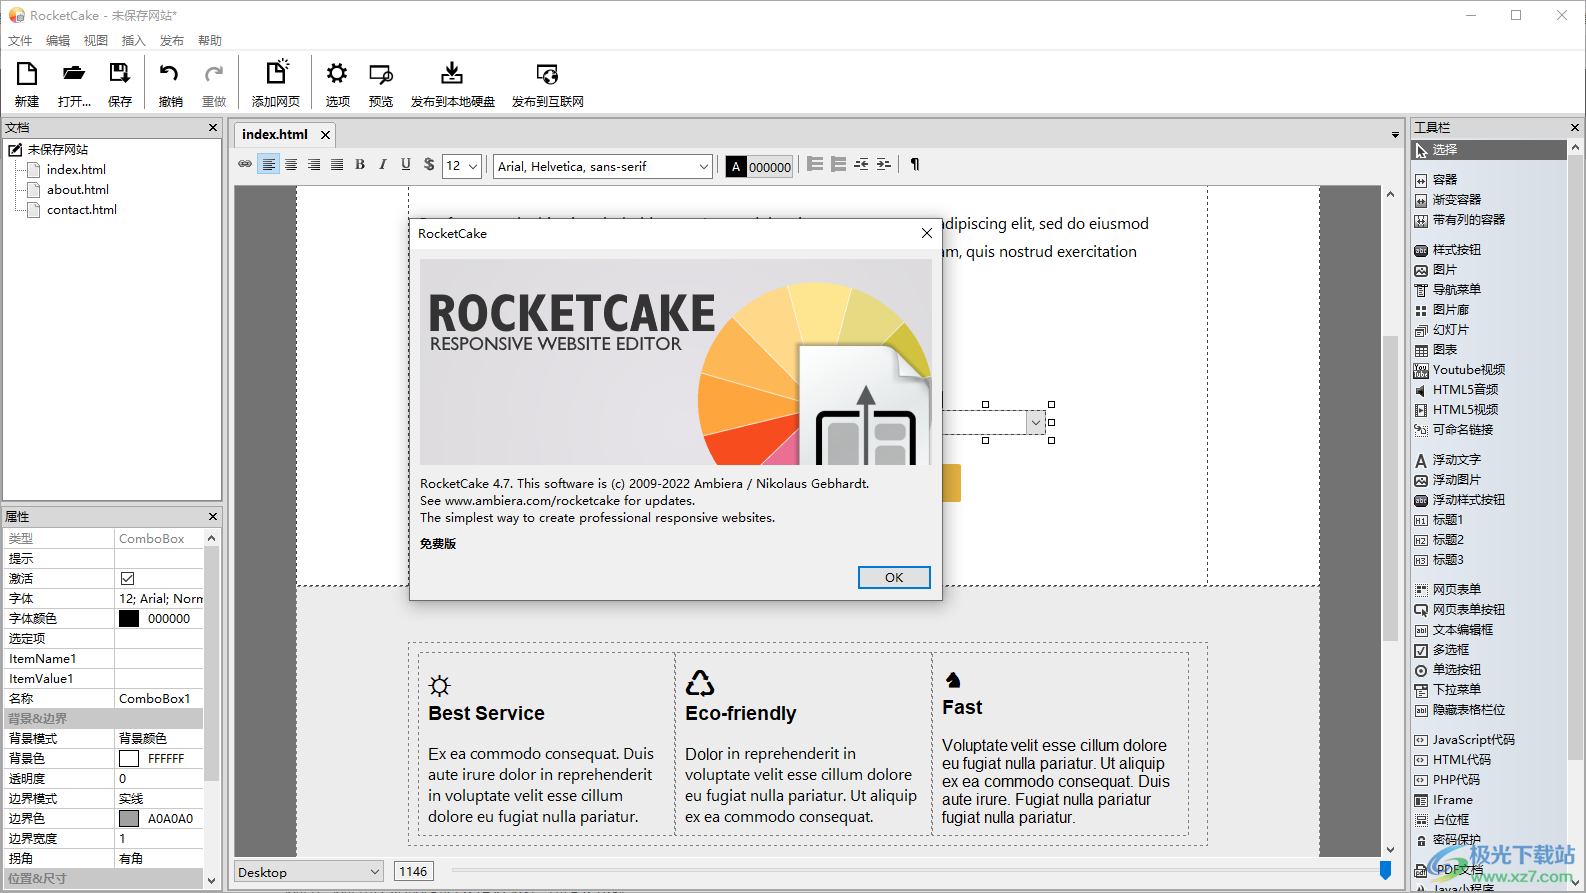Screen dimensions: 1586x893
Task: Click the width field showing 1146
Action: pos(414,872)
